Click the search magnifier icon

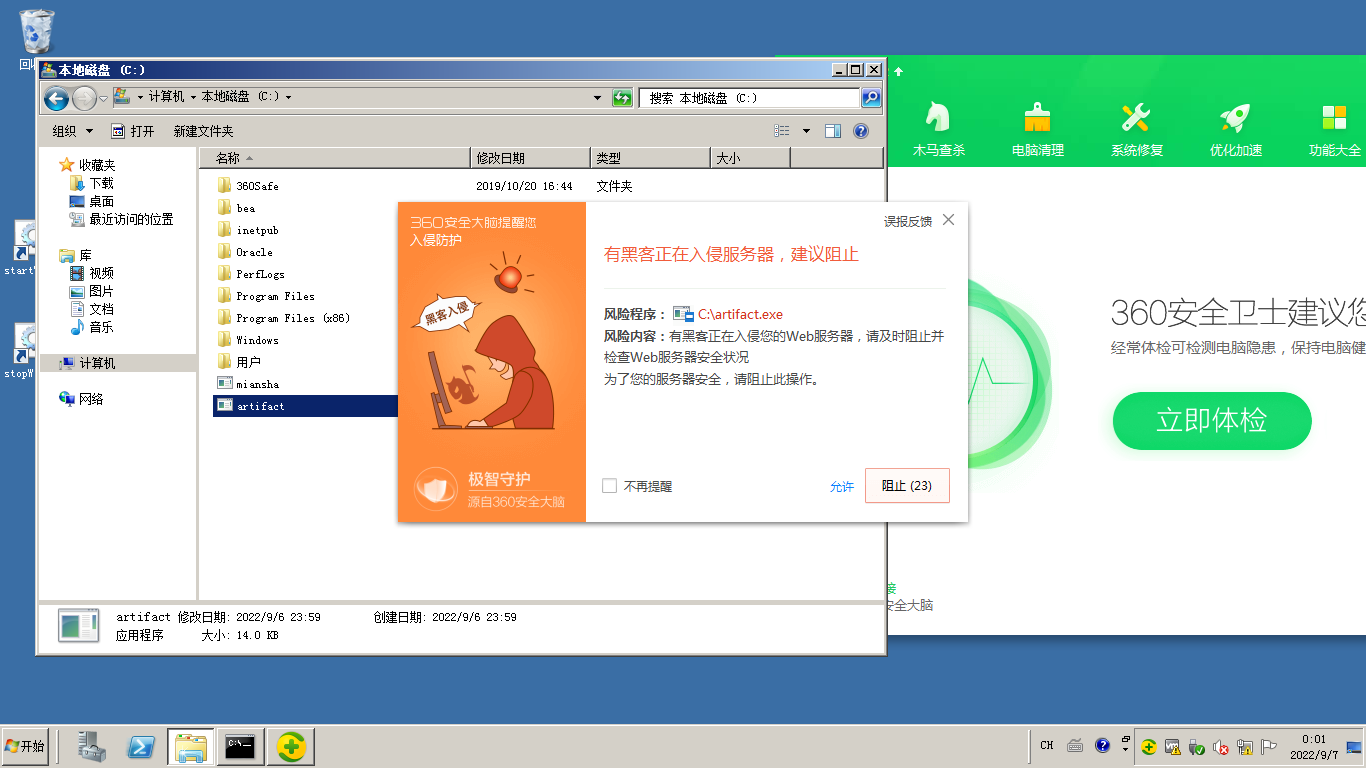coord(871,97)
